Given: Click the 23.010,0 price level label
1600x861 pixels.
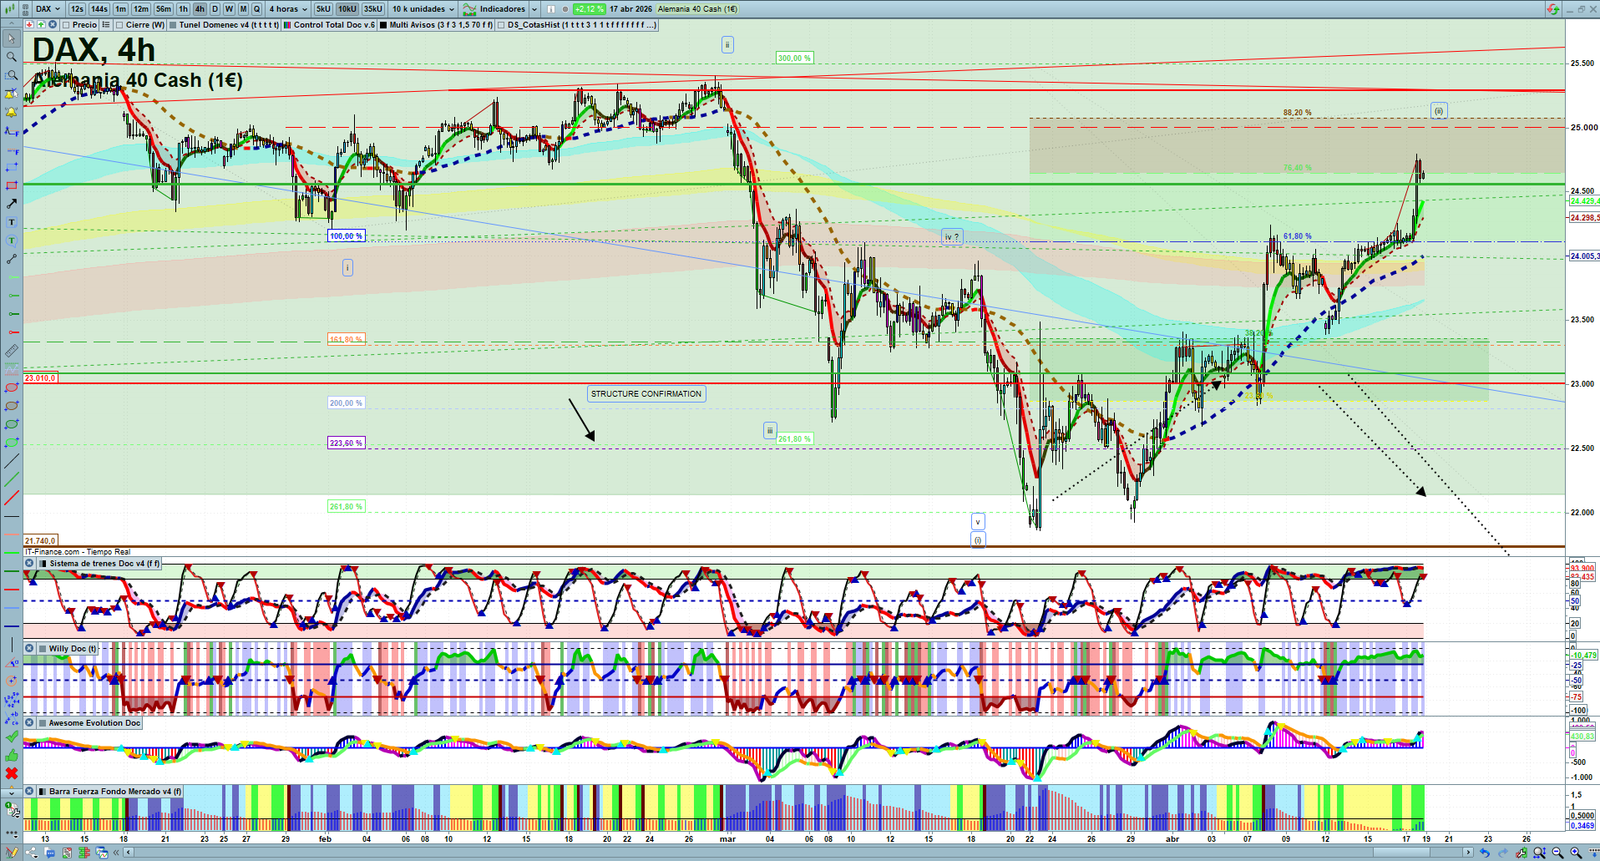Looking at the screenshot, I should click(40, 379).
